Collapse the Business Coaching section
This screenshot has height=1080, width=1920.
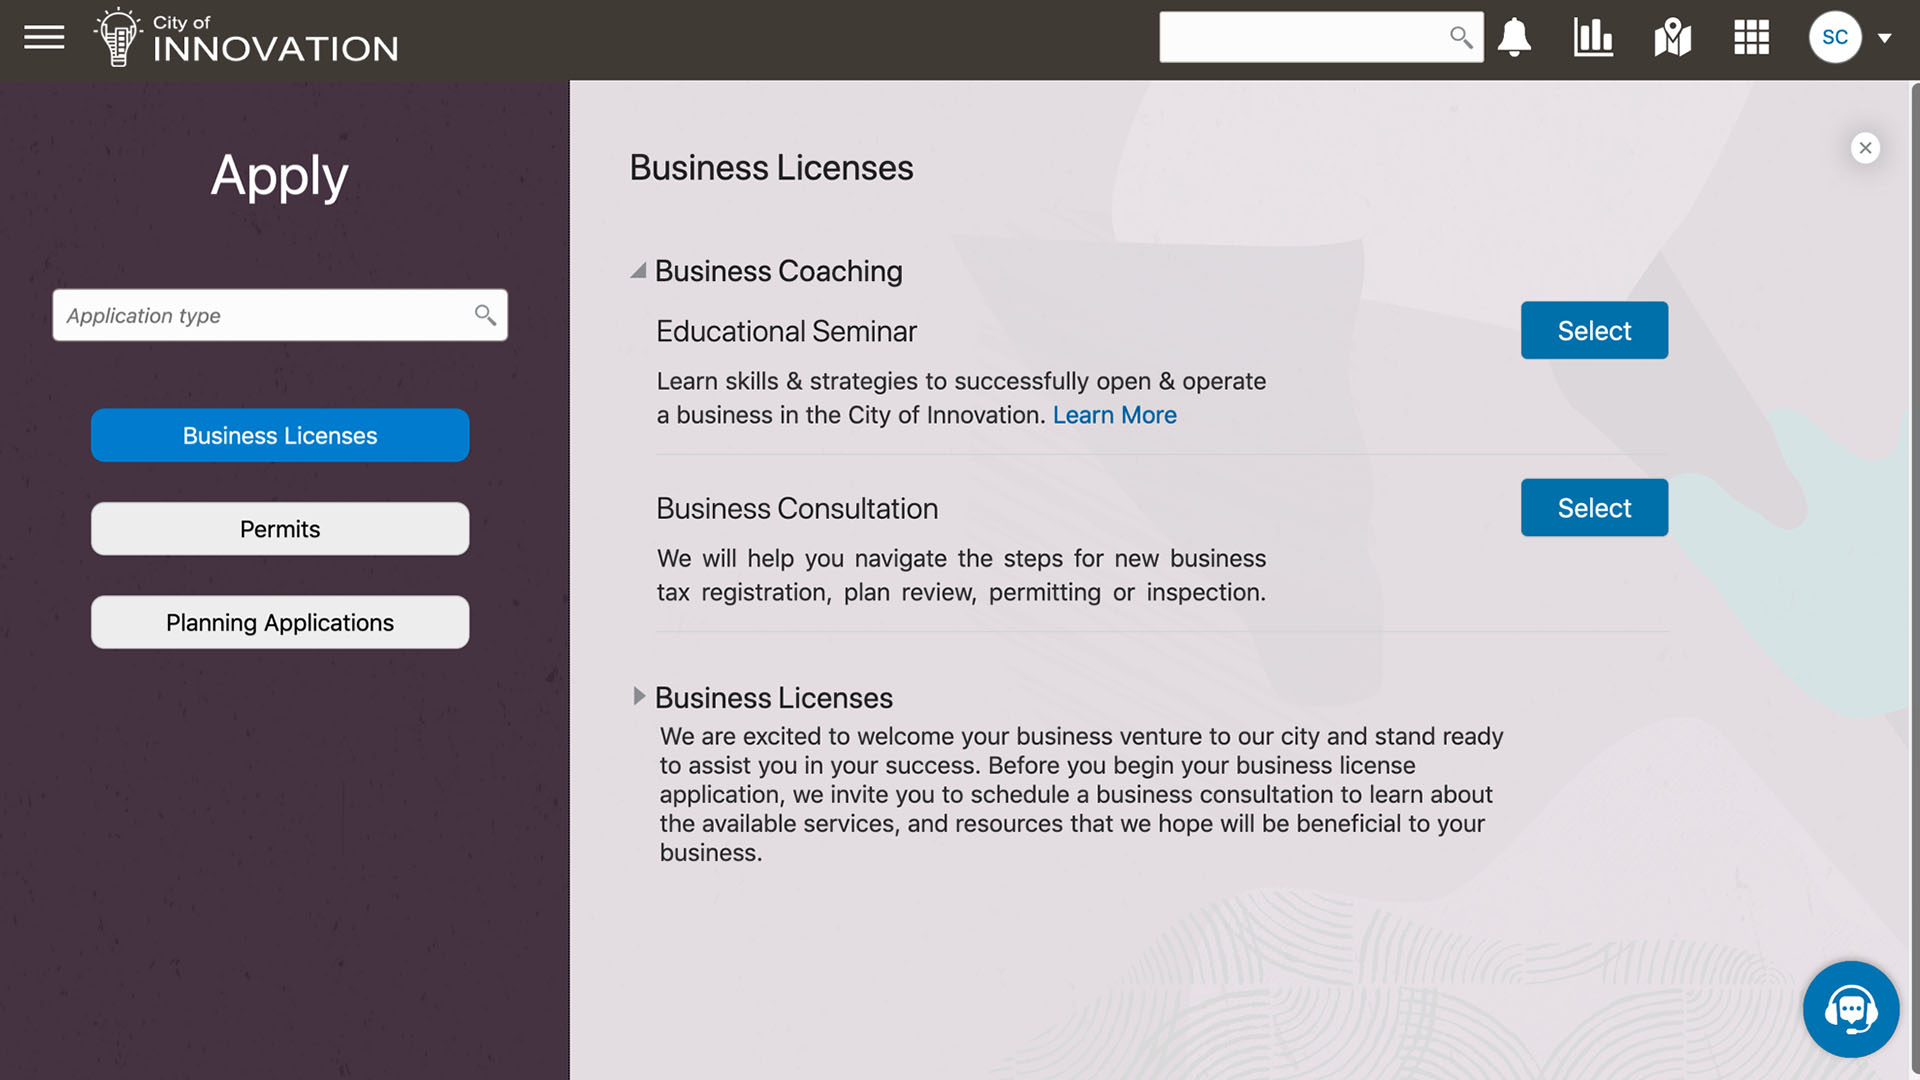point(639,270)
